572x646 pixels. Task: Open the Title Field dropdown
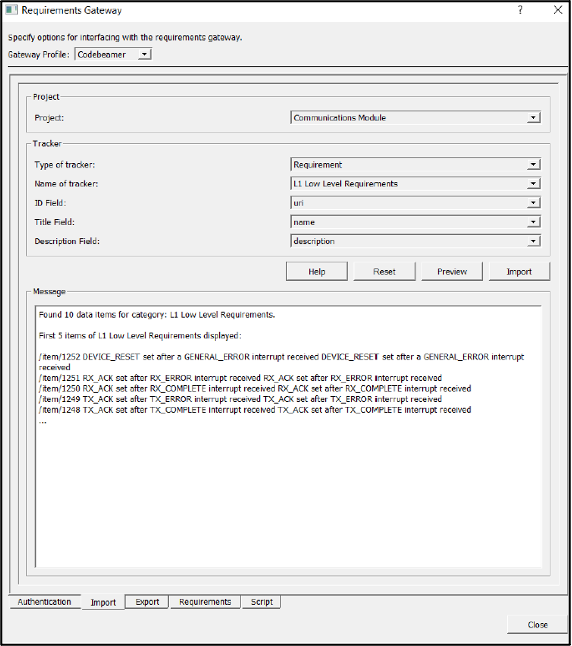pyautogui.click(x=415, y=222)
